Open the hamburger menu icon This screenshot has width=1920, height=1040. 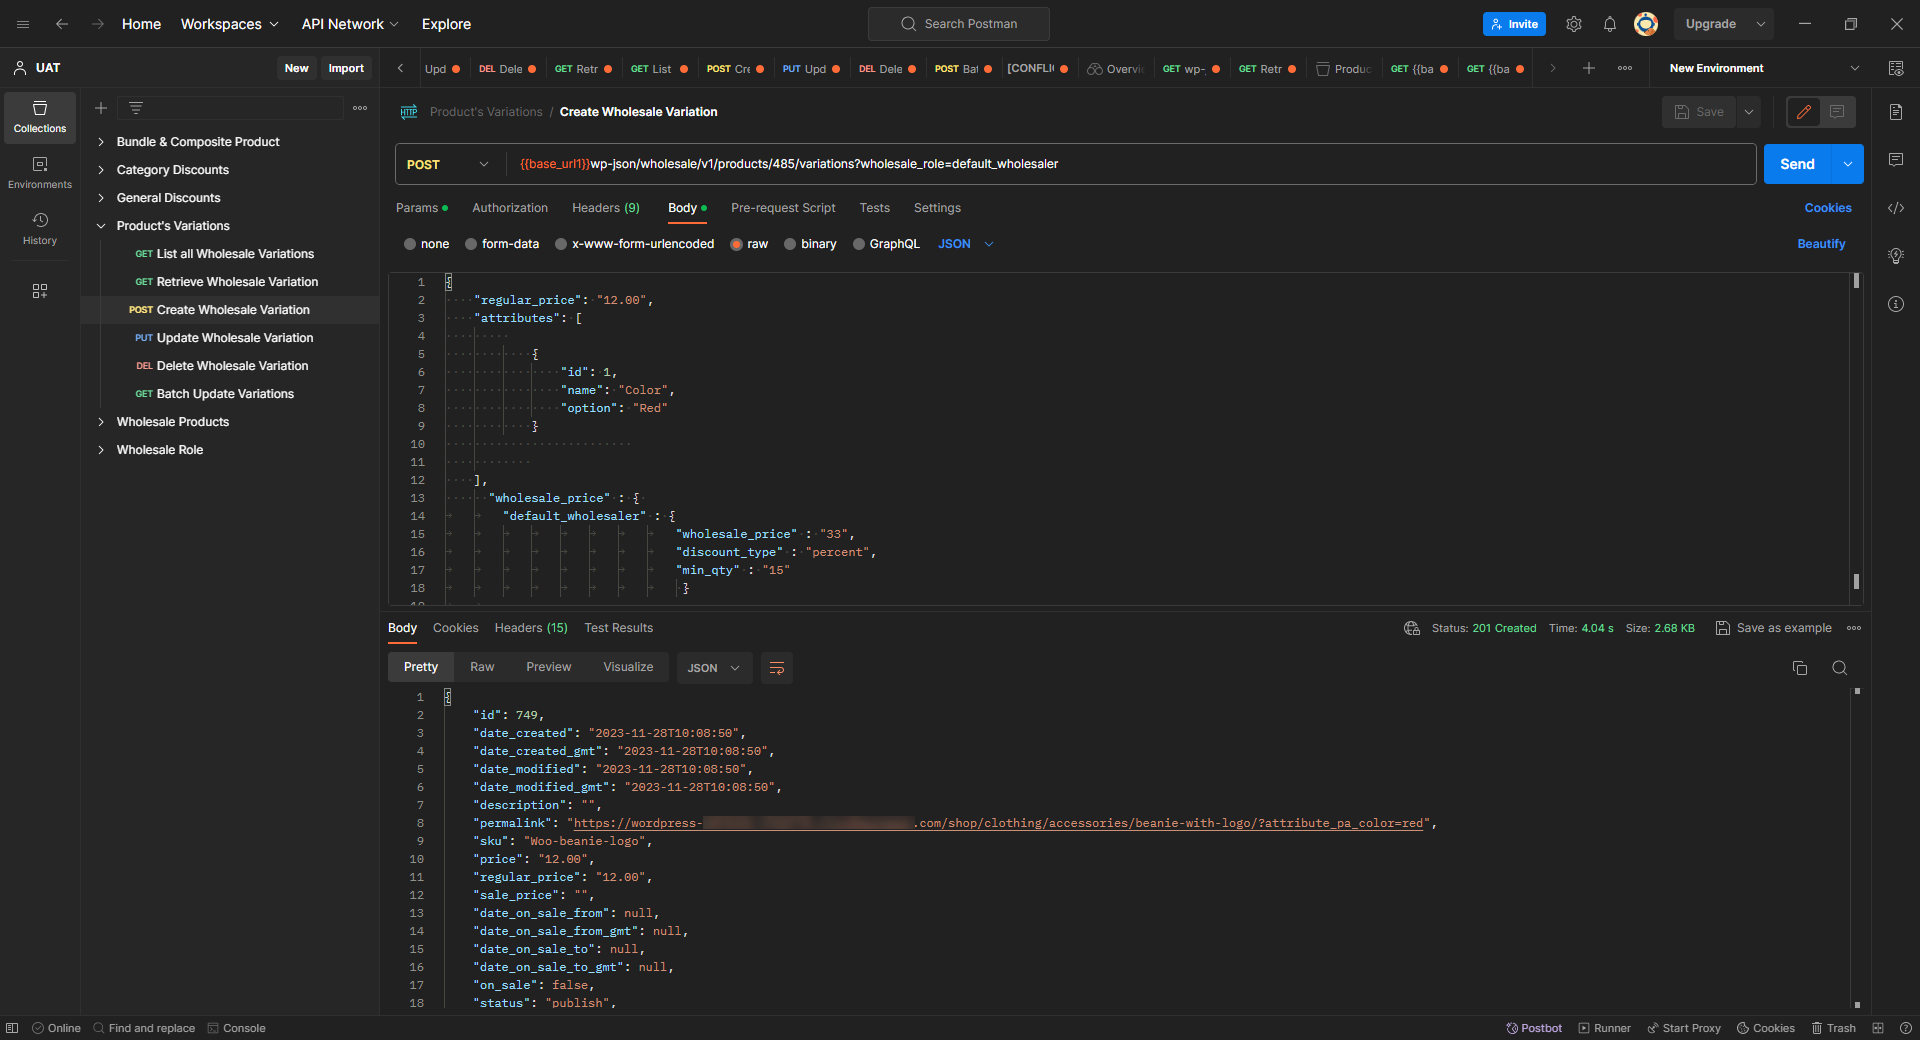click(23, 24)
